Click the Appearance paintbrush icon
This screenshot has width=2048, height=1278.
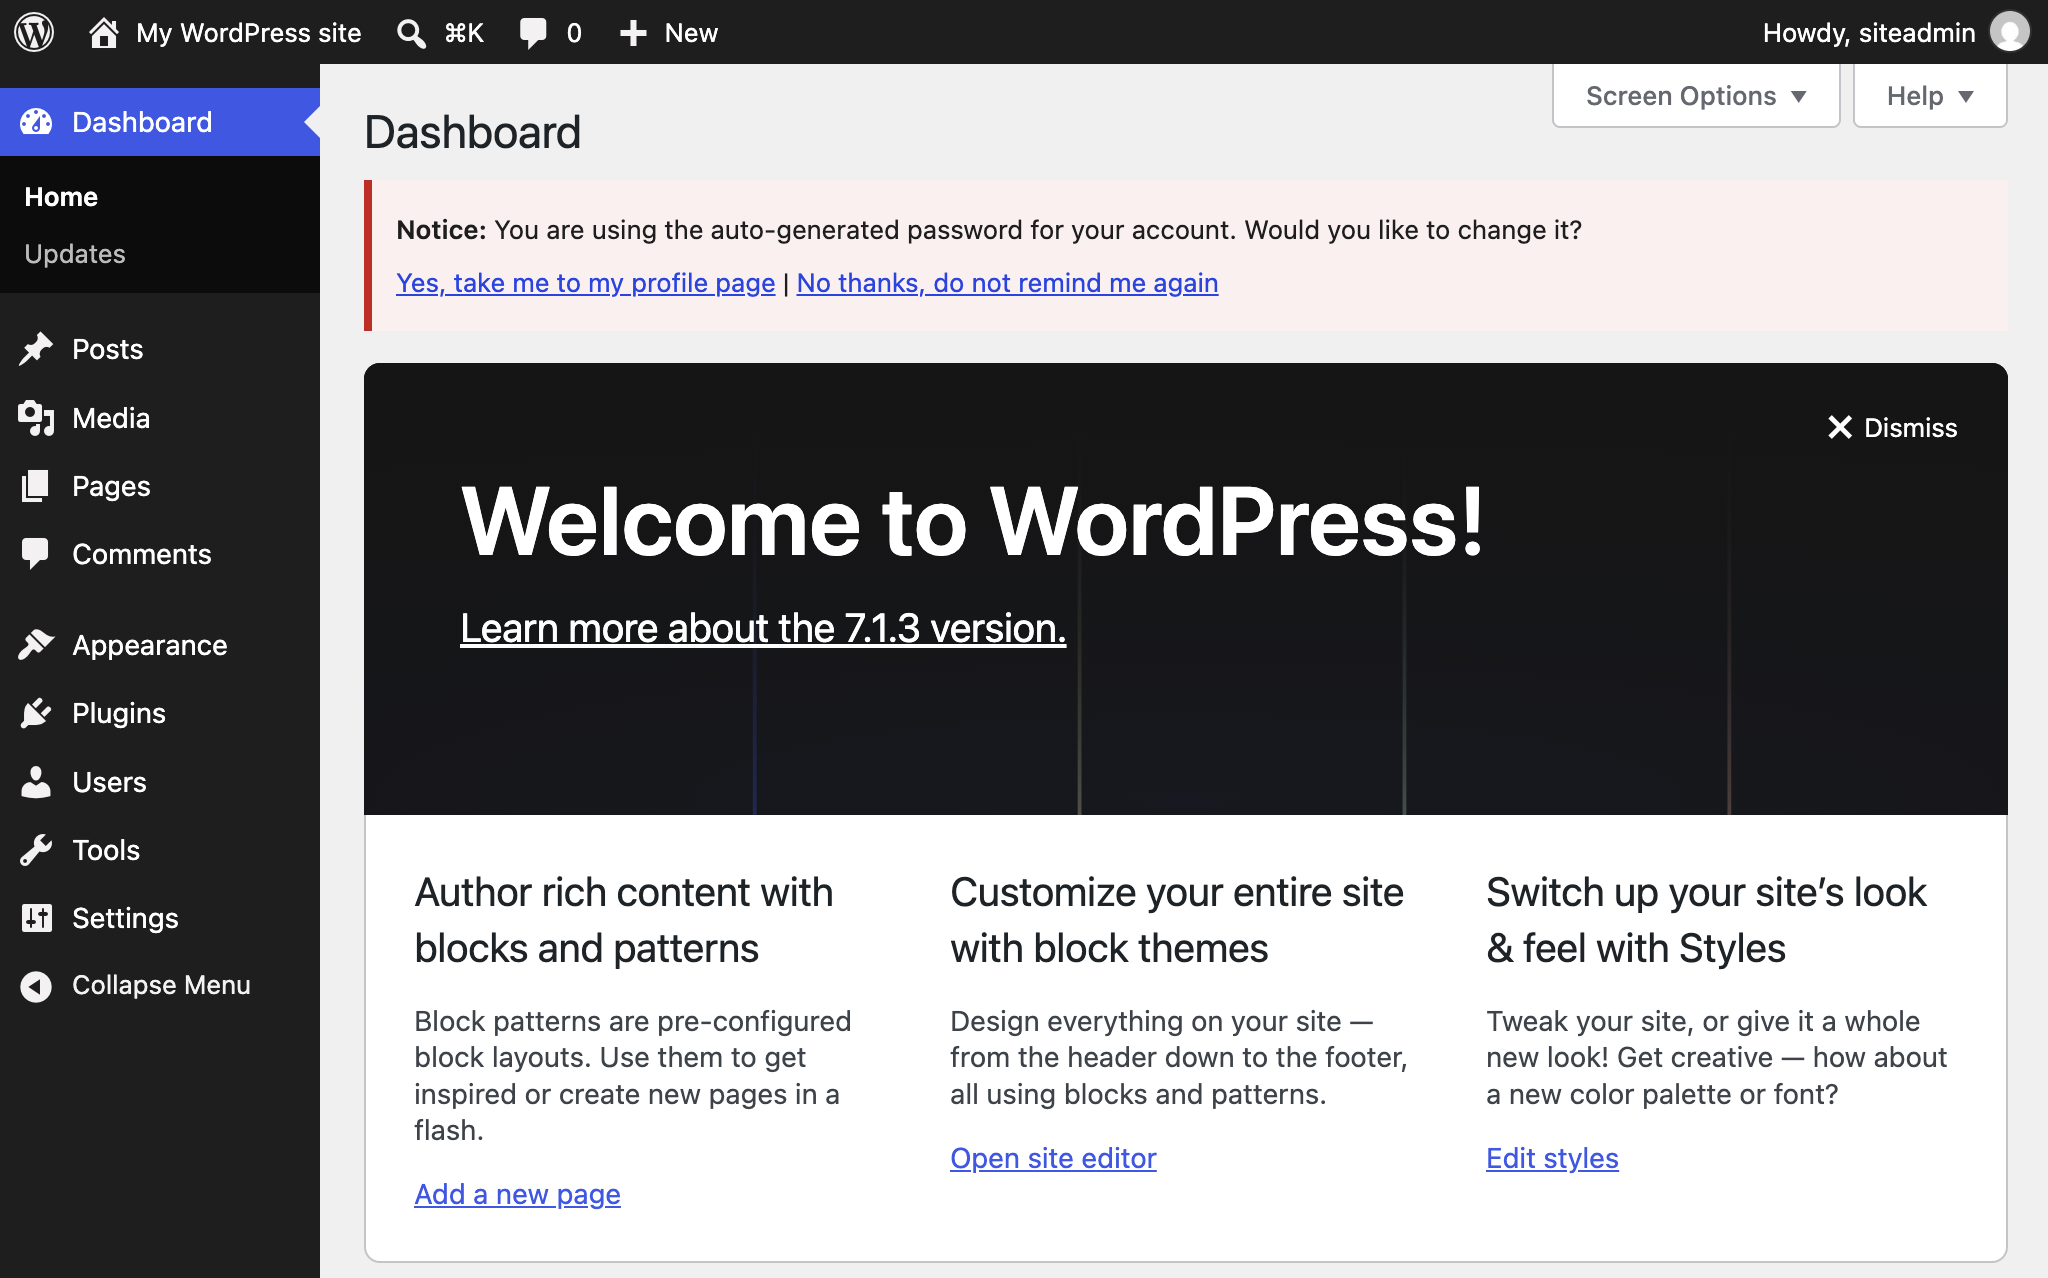pos(36,645)
